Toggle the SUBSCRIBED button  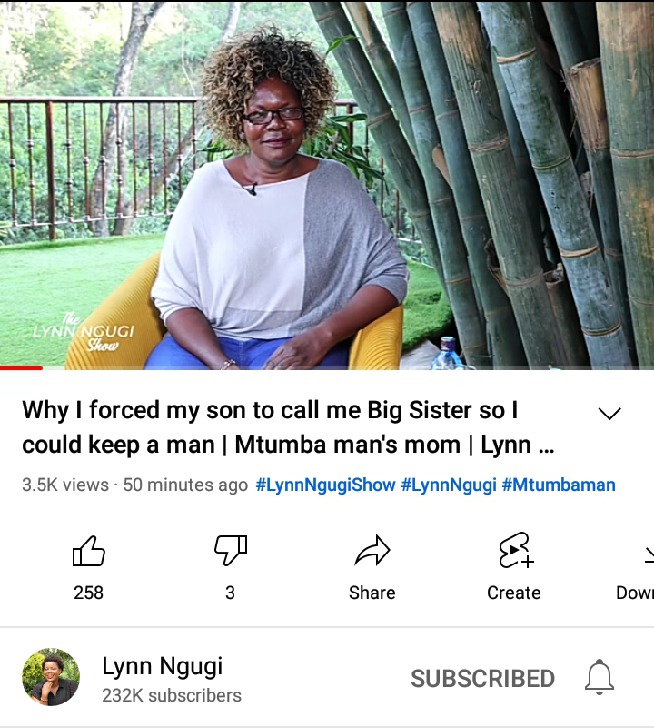click(x=482, y=678)
